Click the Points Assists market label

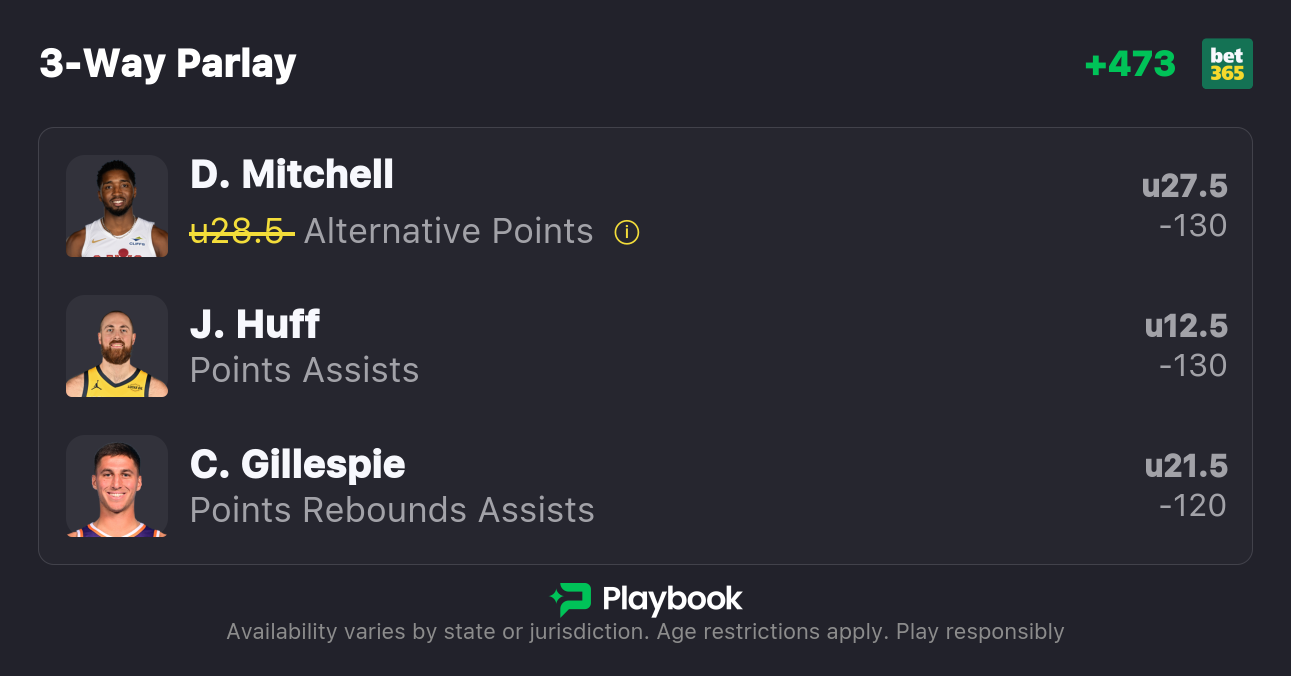coord(304,370)
